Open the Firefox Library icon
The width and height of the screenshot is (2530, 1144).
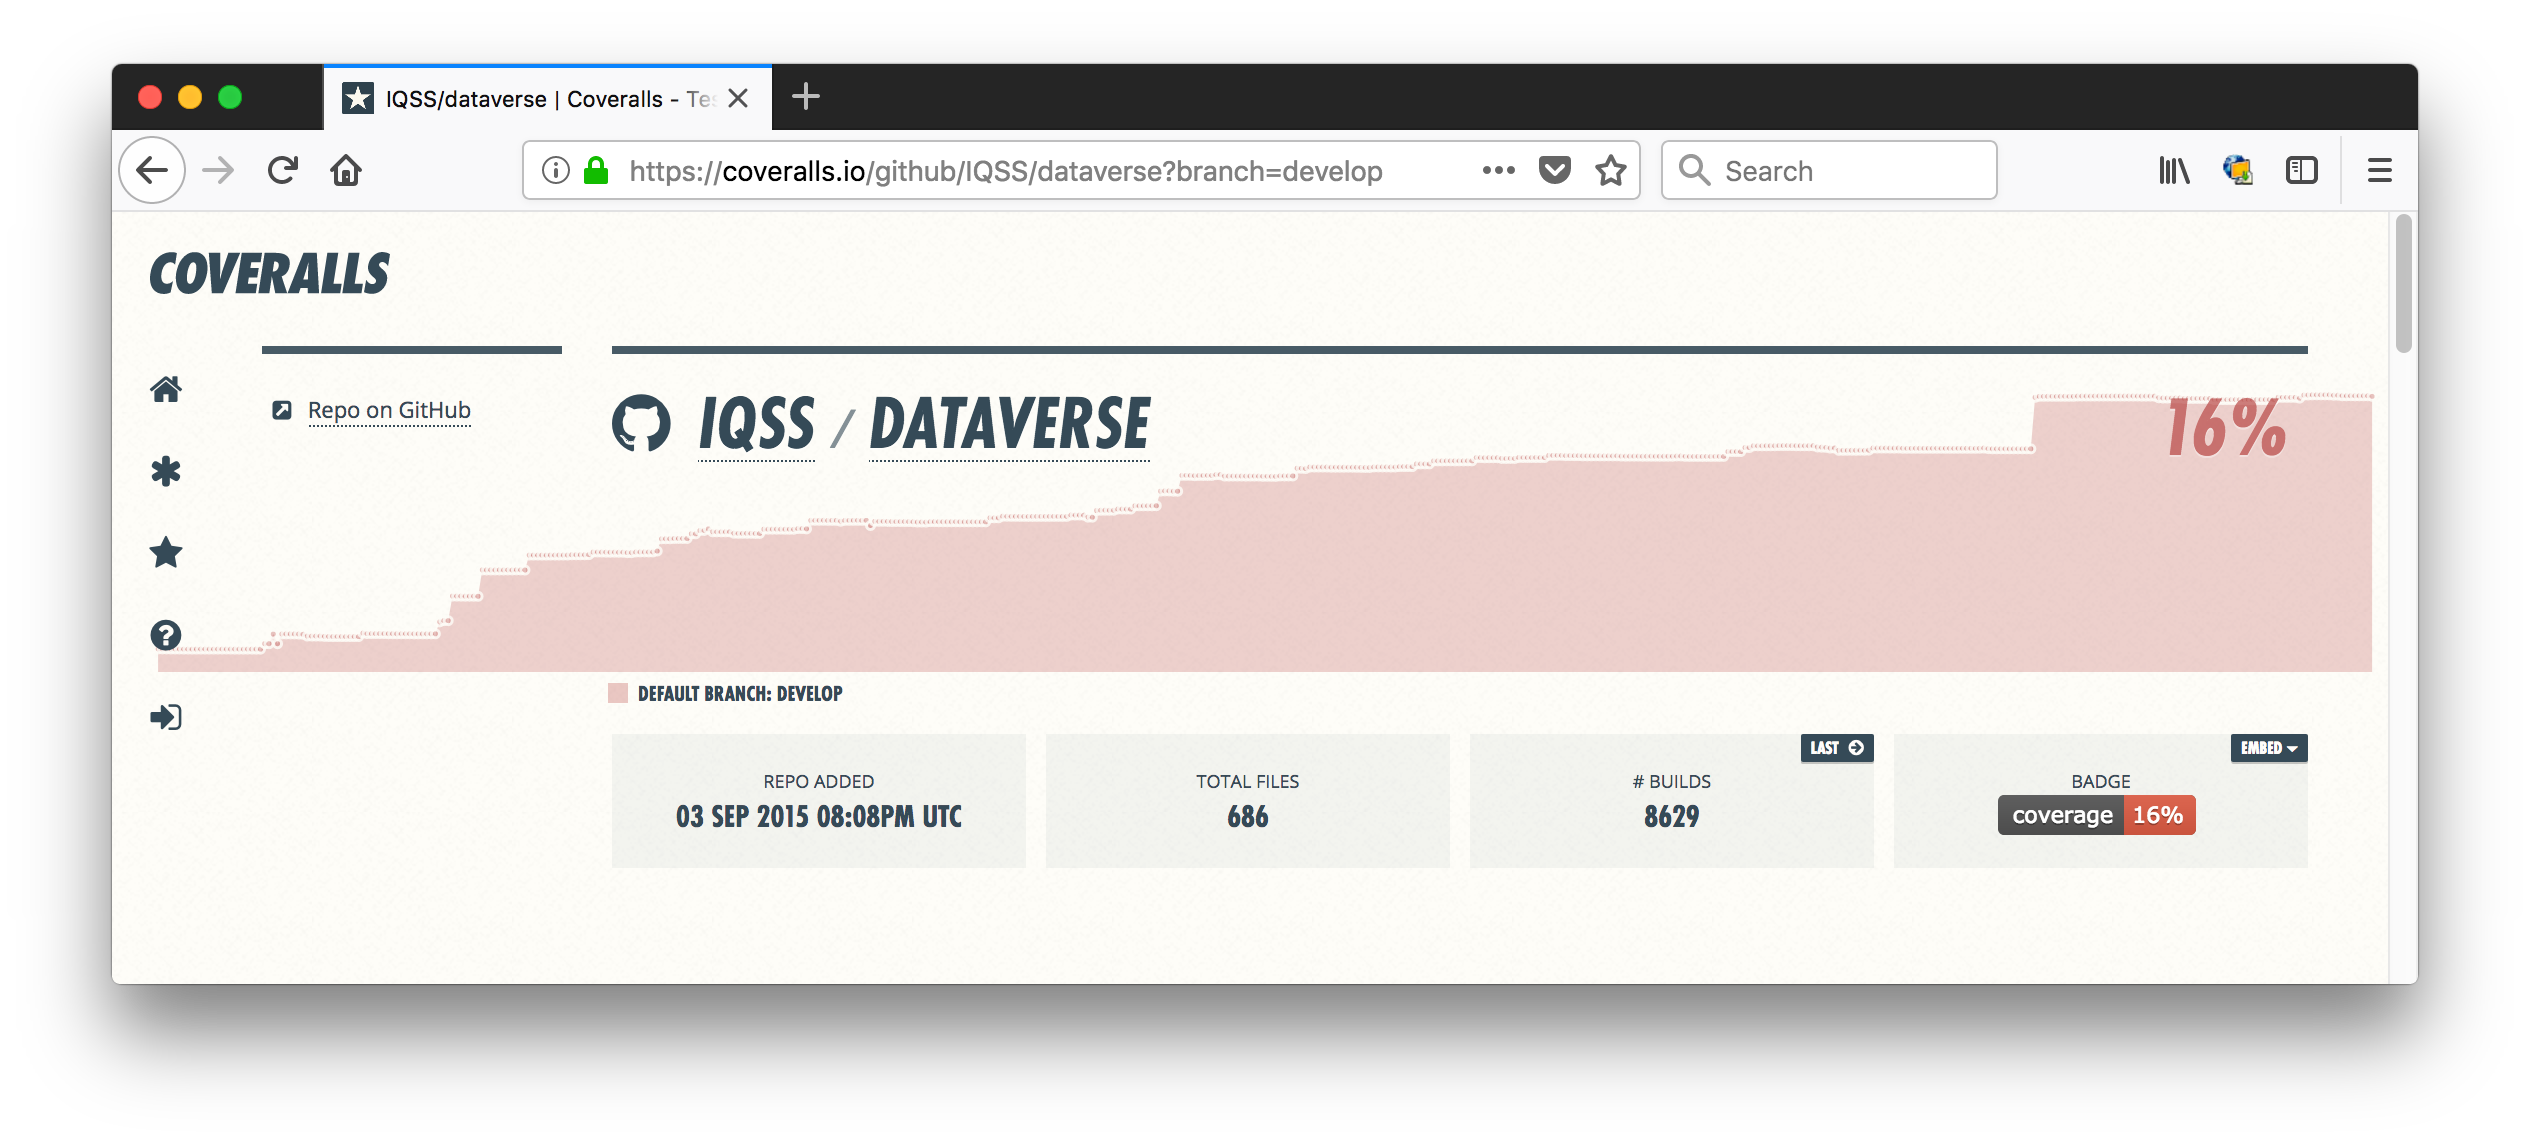point(2173,171)
